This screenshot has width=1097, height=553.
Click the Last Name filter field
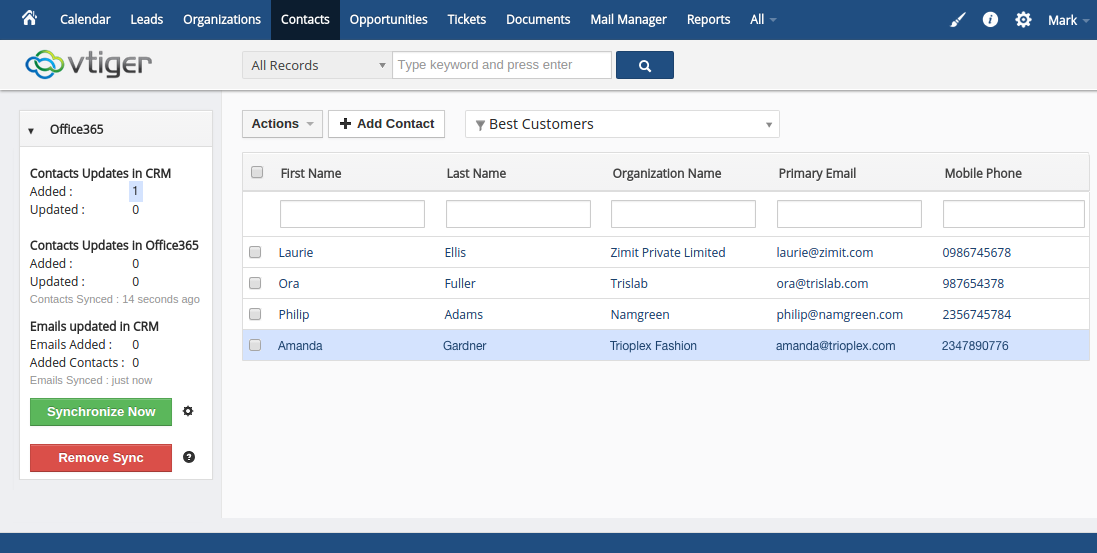(x=518, y=214)
